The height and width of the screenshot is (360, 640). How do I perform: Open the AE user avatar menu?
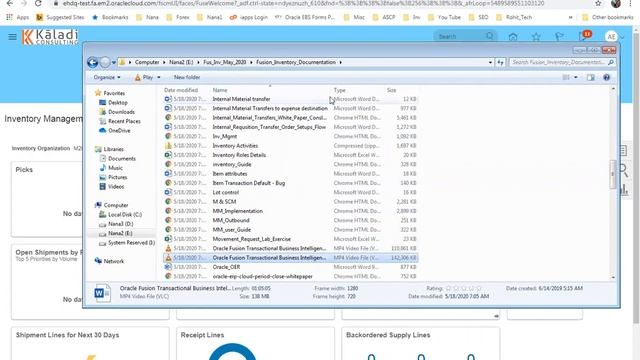611,37
